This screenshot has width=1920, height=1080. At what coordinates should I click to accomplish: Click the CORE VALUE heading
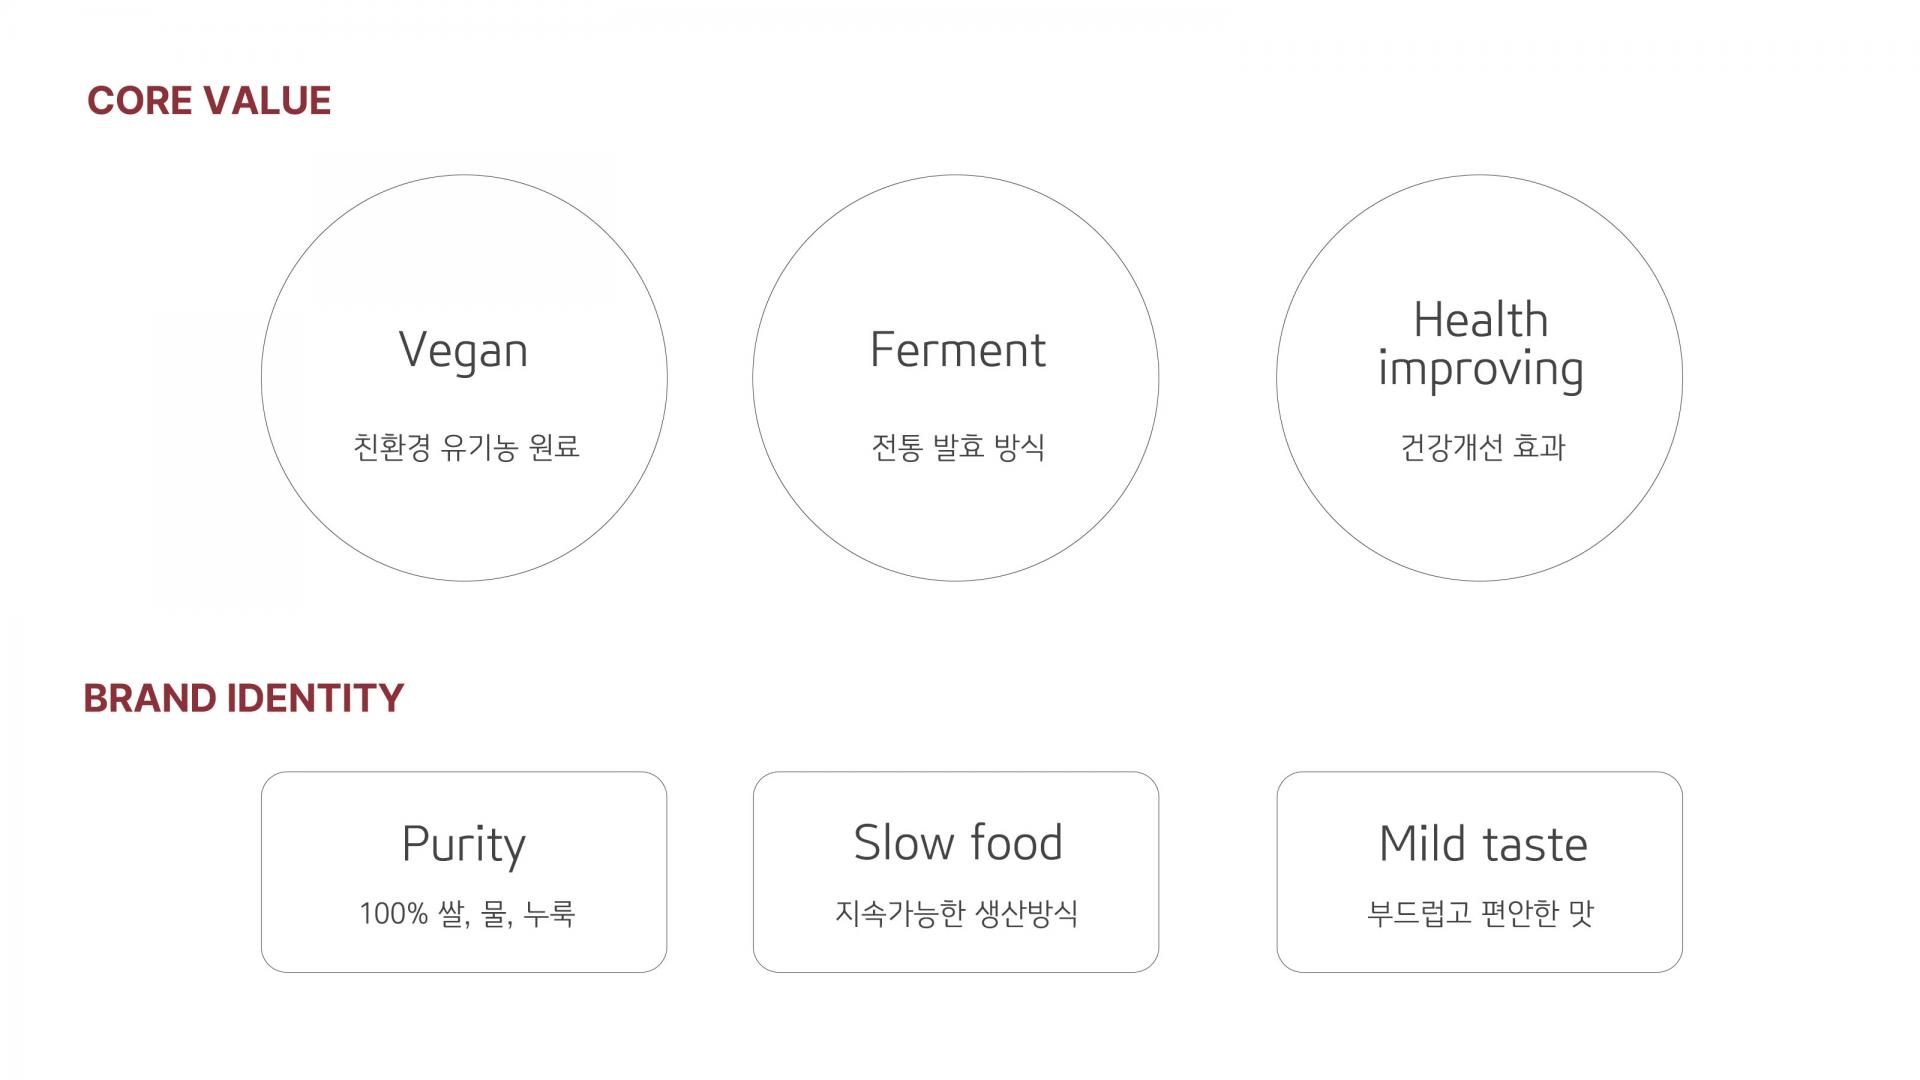point(209,101)
